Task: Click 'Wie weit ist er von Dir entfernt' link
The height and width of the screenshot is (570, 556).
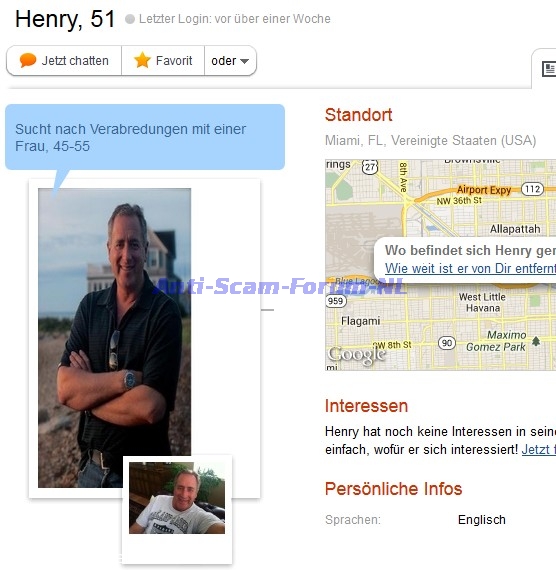Action: click(x=470, y=268)
